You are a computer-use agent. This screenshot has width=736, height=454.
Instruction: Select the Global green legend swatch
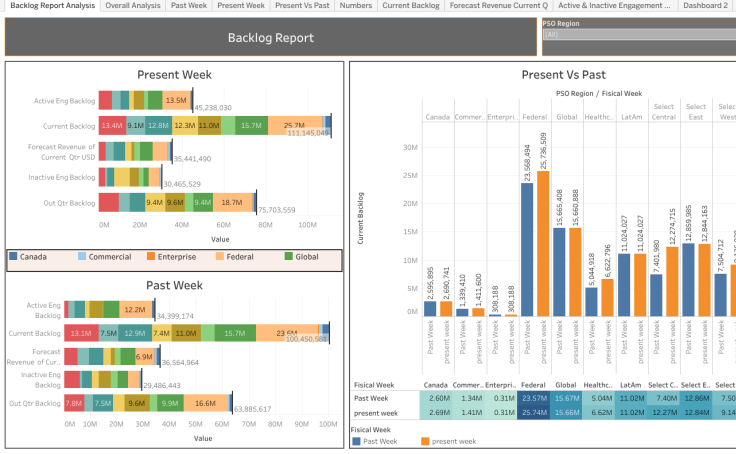[x=289, y=256]
